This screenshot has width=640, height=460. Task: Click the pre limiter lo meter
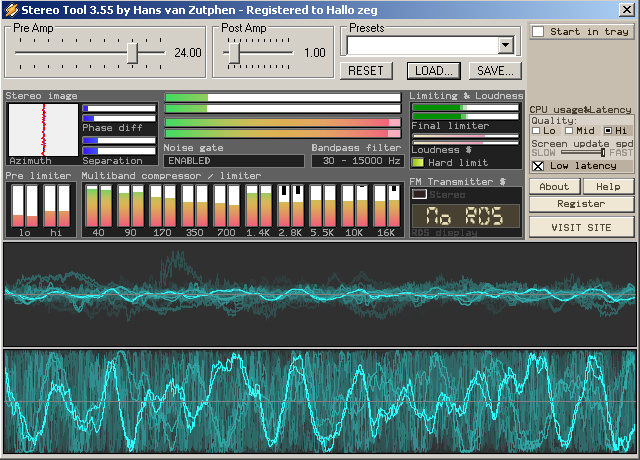pyautogui.click(x=24, y=206)
